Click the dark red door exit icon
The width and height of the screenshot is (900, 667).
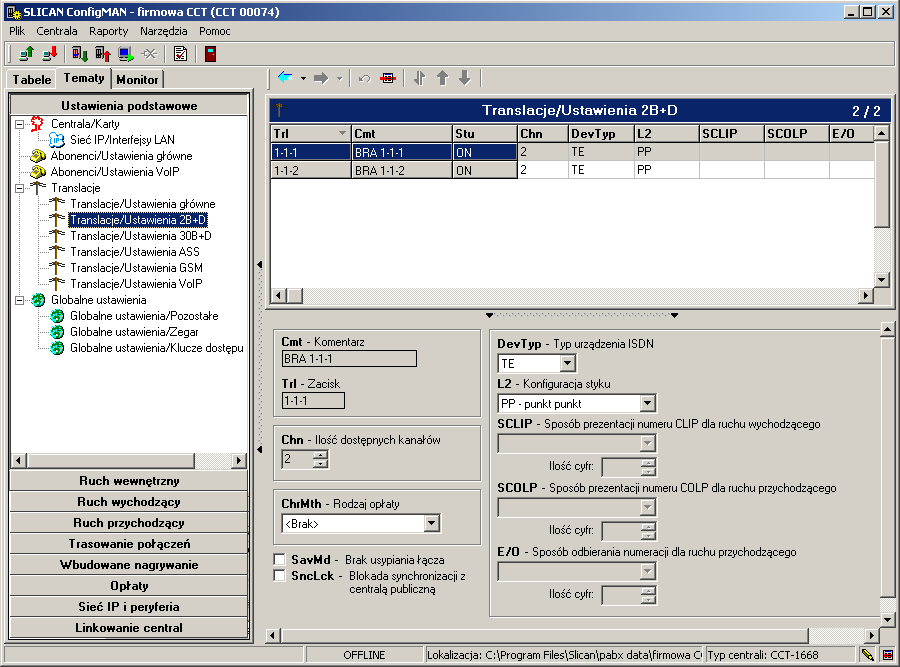click(211, 54)
